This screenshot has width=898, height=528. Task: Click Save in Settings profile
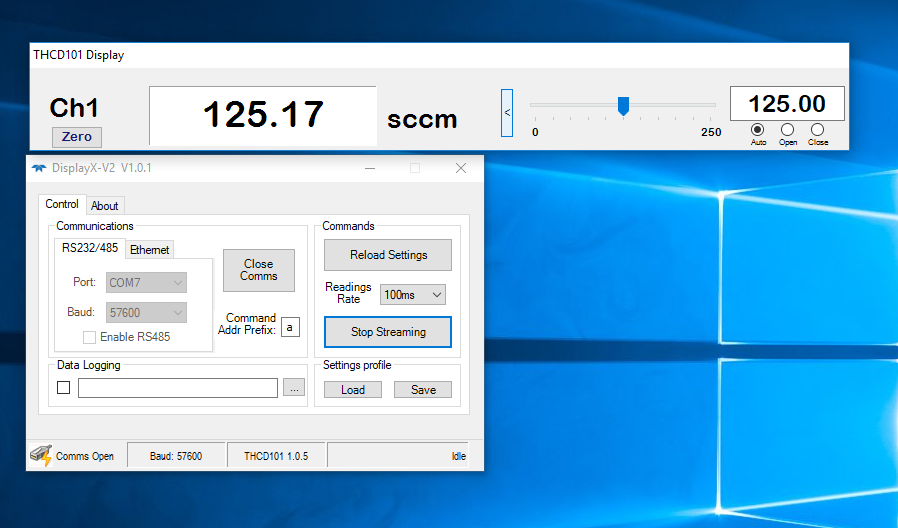tap(423, 390)
